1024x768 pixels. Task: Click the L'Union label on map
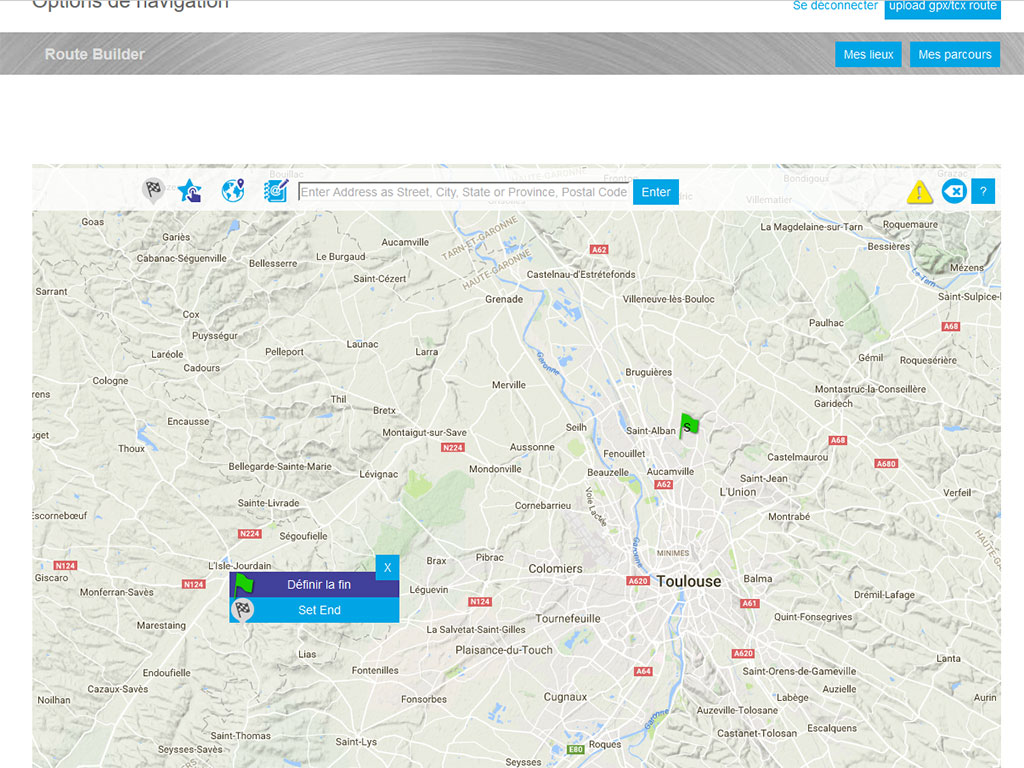(x=738, y=492)
